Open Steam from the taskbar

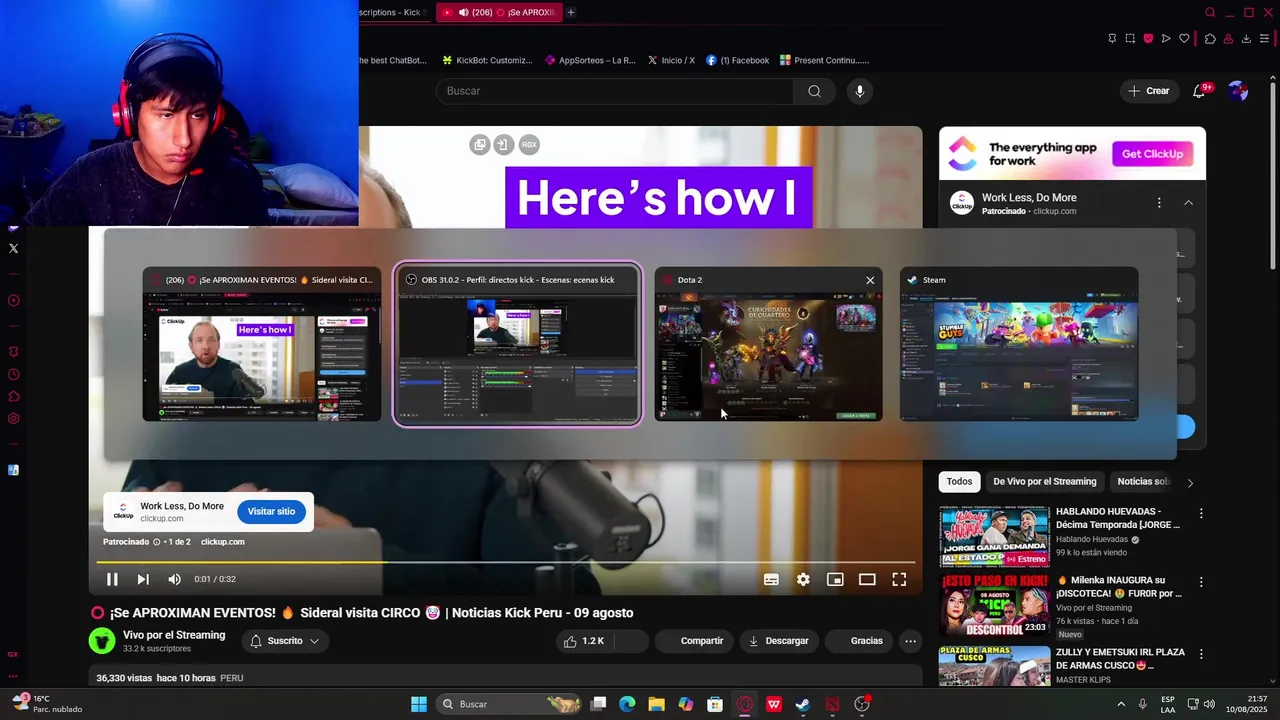(x=802, y=704)
